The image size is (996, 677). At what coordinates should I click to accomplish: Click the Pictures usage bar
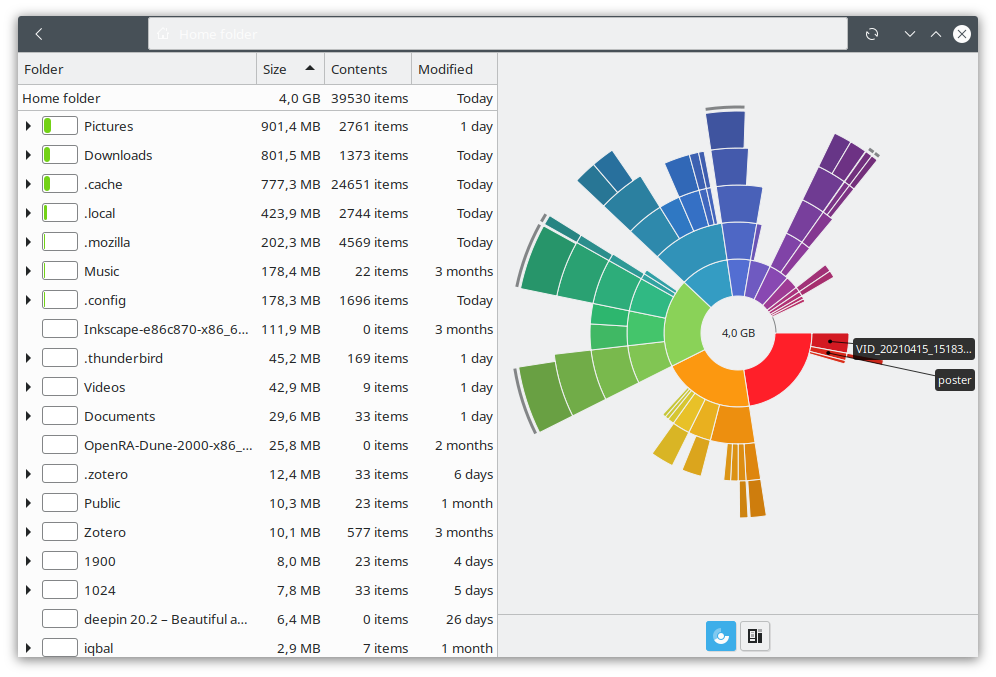pyautogui.click(x=60, y=126)
